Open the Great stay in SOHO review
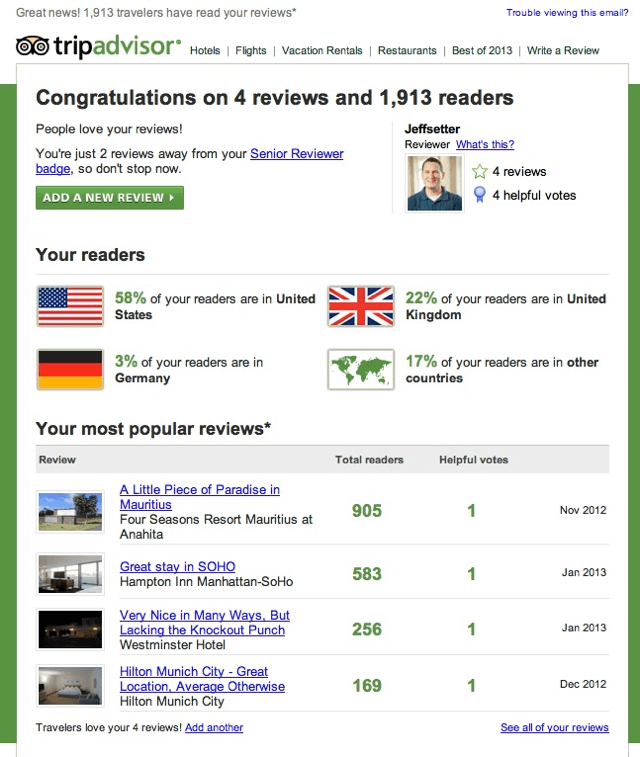This screenshot has width=640, height=757. 177,566
